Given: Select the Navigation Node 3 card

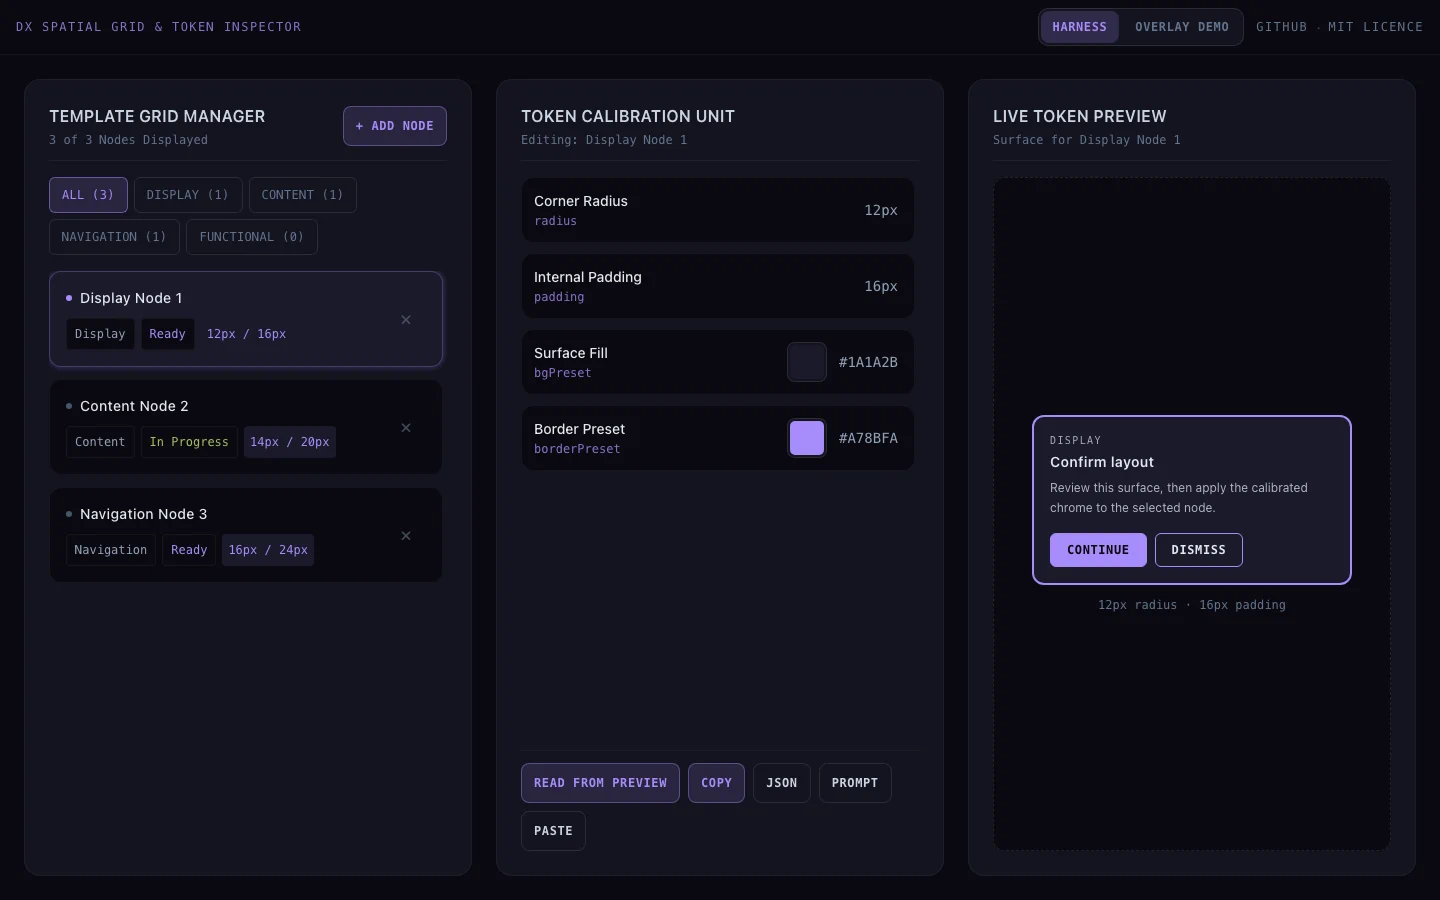Looking at the screenshot, I should 246,535.
